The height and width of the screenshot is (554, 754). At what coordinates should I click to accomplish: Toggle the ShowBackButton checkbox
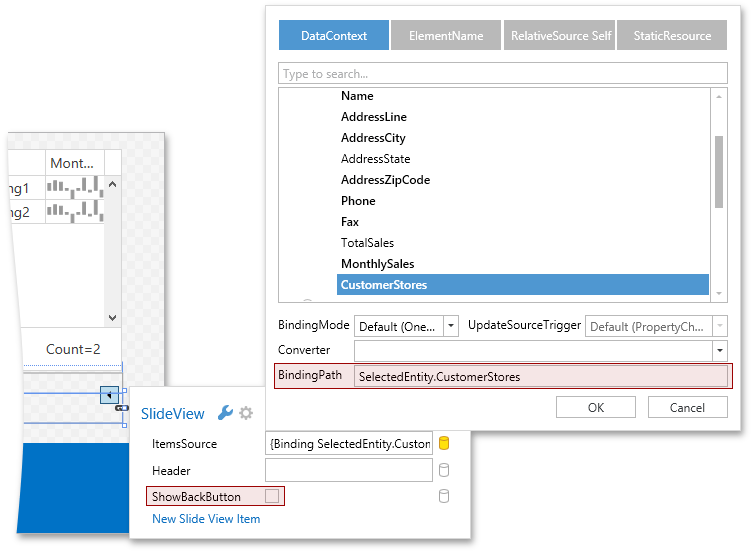pos(271,496)
